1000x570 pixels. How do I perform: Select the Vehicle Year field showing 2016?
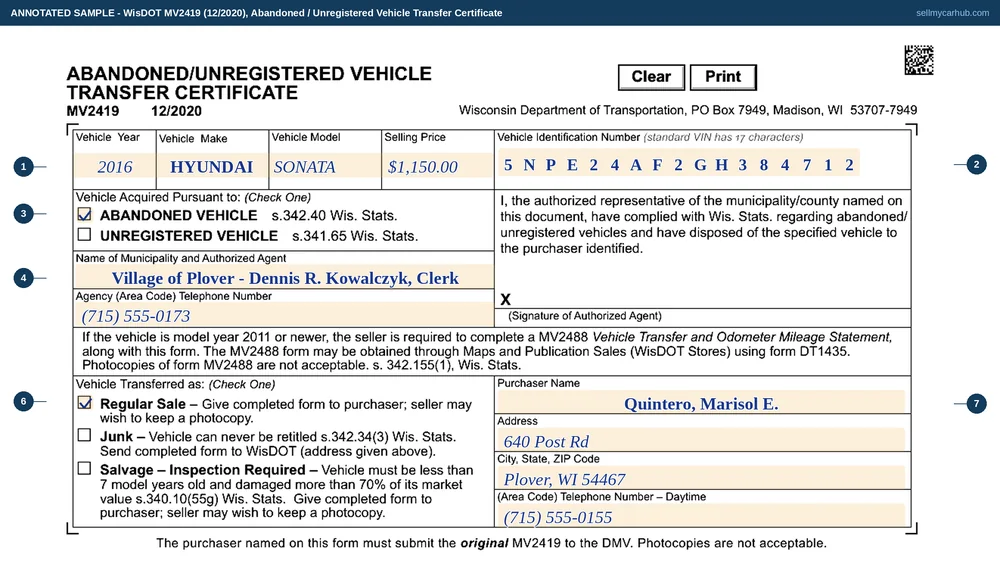pyautogui.click(x=115, y=166)
